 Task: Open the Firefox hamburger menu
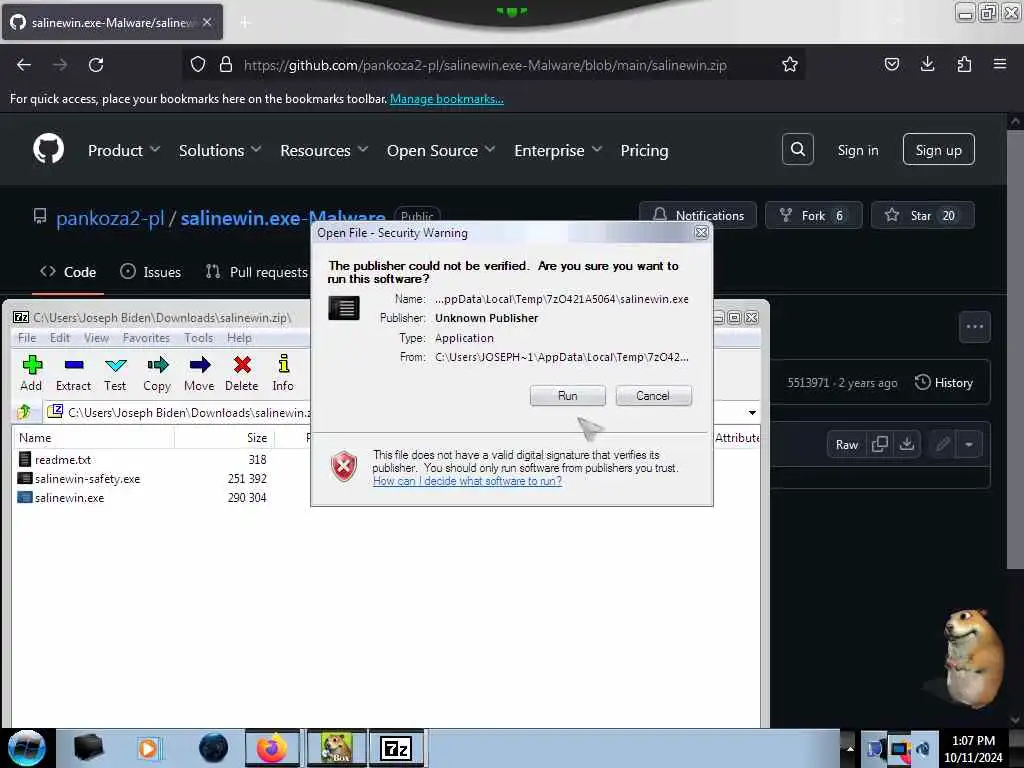pos(1000,65)
